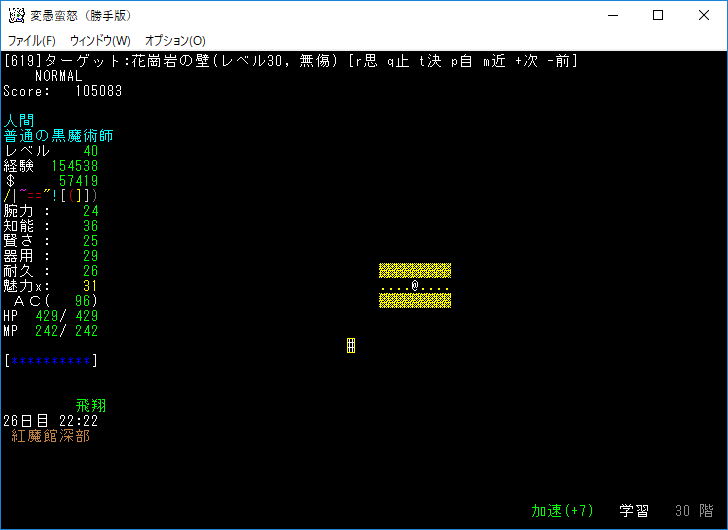Click the lower yellow granite wall segment
The height and width of the screenshot is (530, 728).
coord(415,301)
